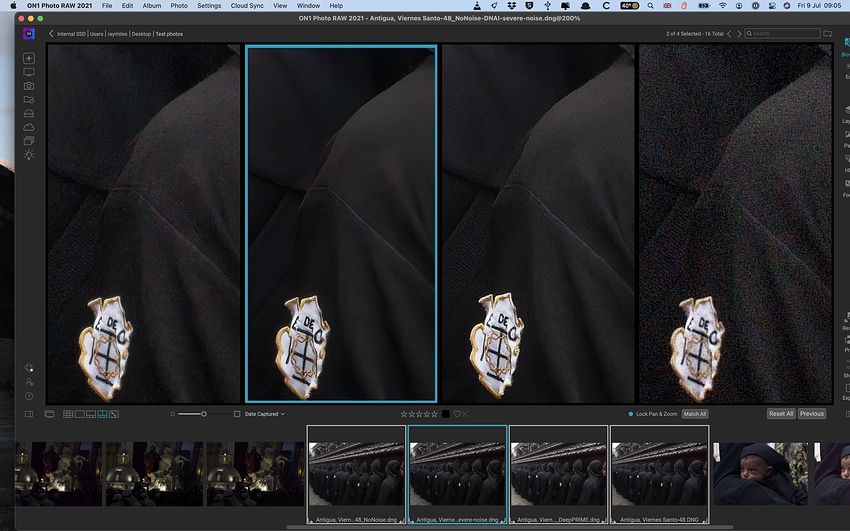Open the Cloud Sync menu

pyautogui.click(x=247, y=6)
